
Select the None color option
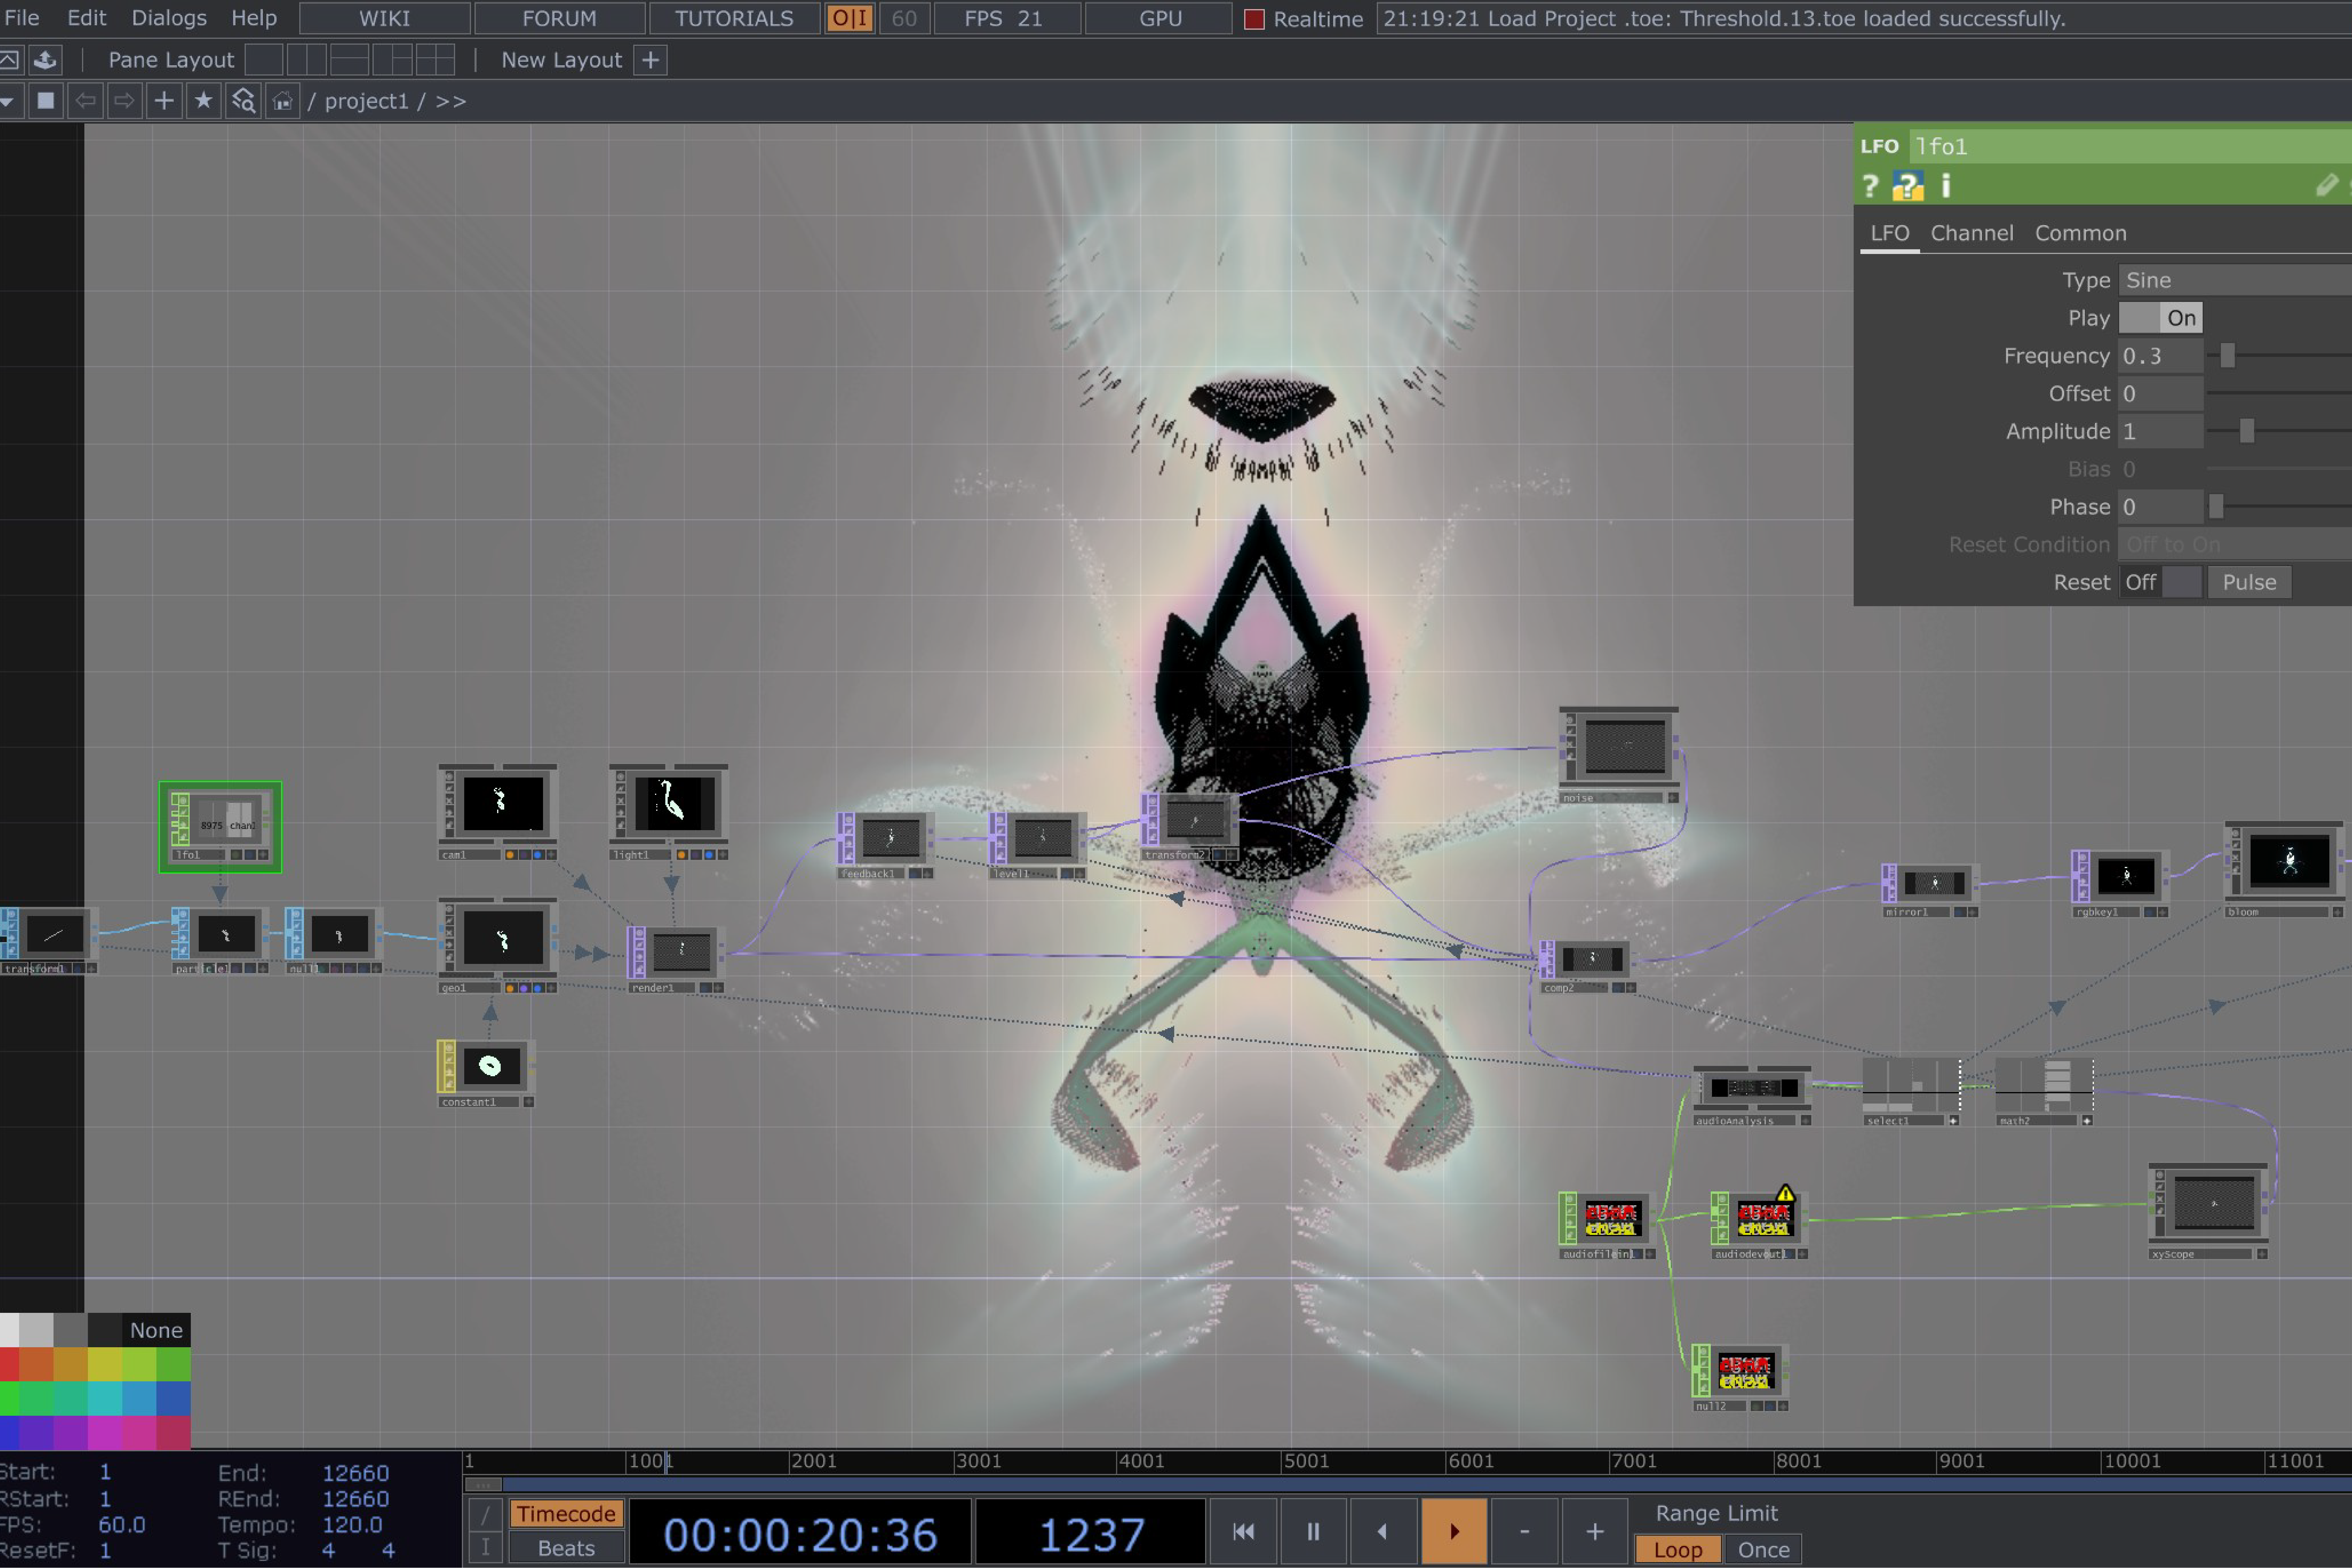coord(156,1330)
